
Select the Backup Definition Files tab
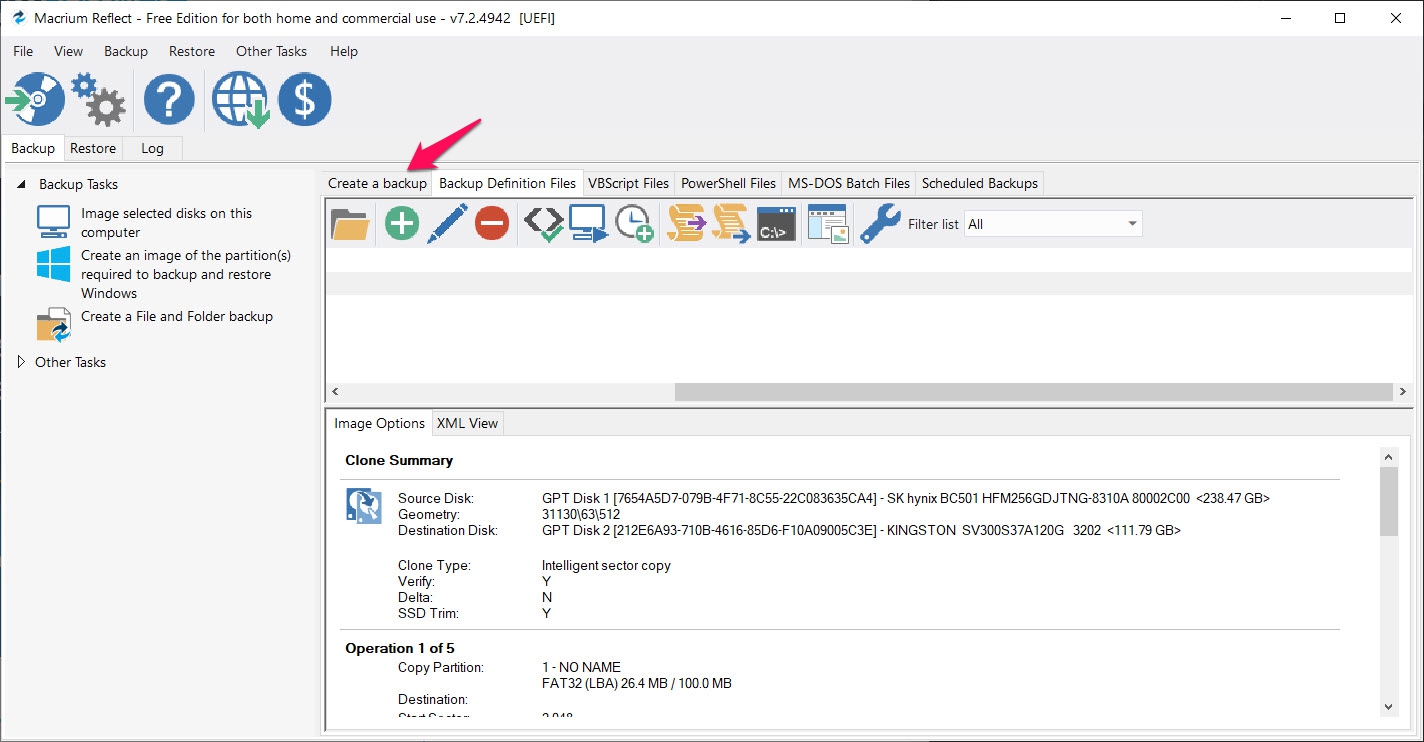(x=508, y=183)
